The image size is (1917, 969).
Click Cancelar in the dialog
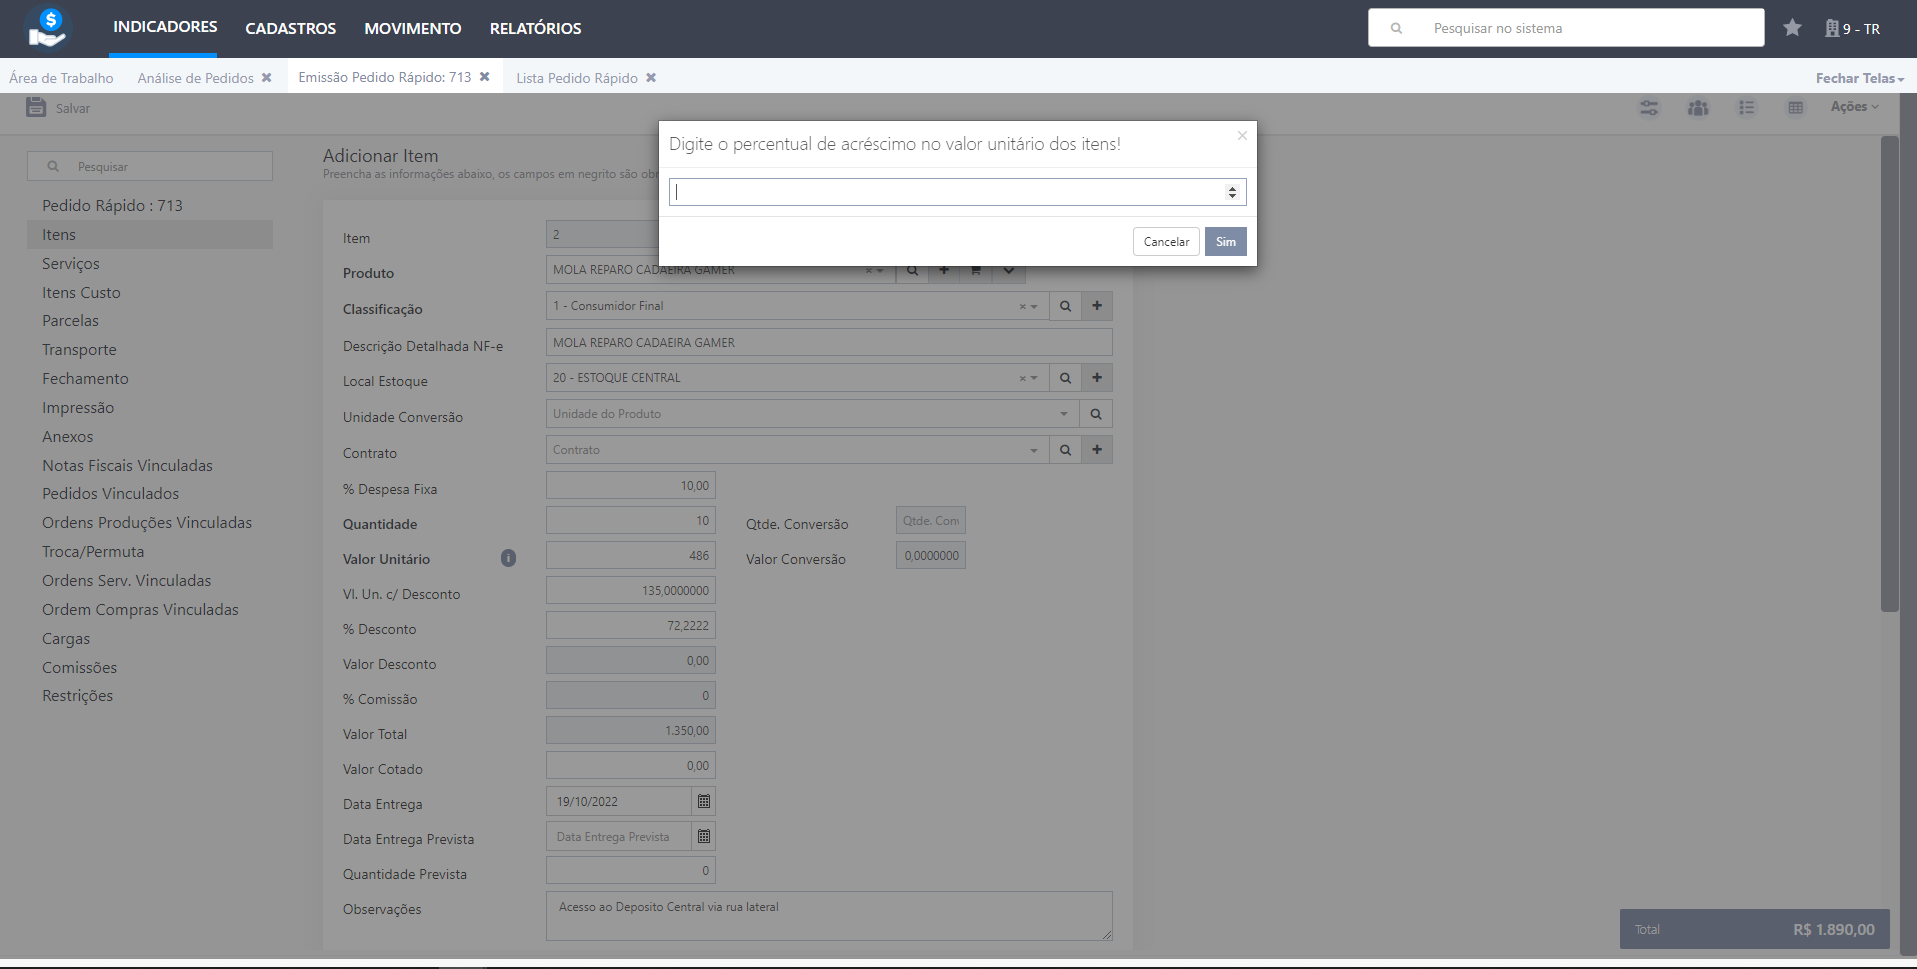tap(1166, 242)
